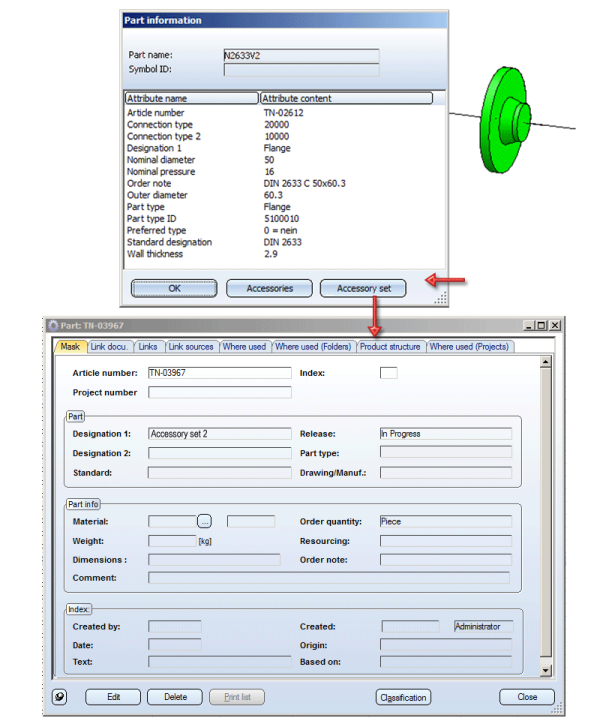Sort by Attribute name column header
The image size is (600, 718).
[x=191, y=98]
